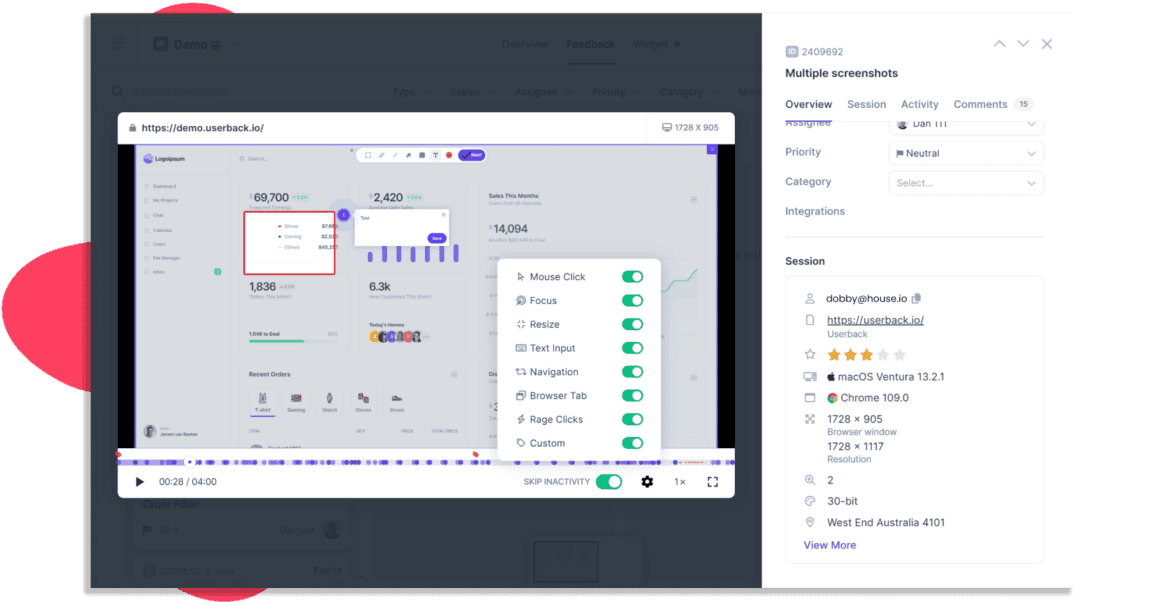Turn off the Rage Clicks toggle
1160x604 pixels.
[x=632, y=420]
